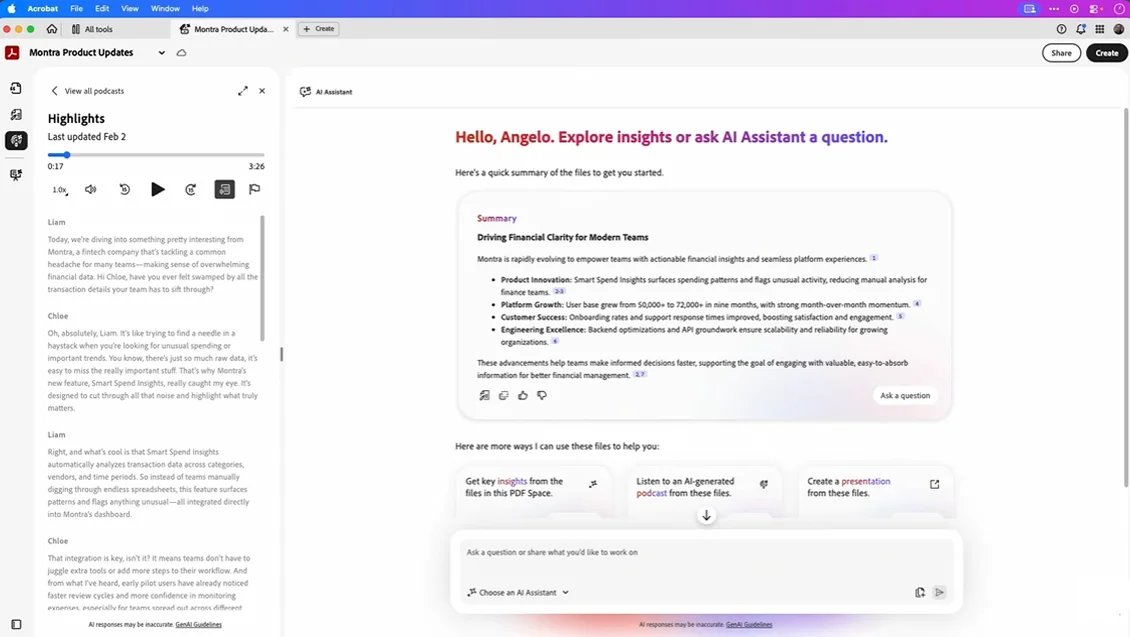Open the Apple menu
Image resolution: width=1130 pixels, height=637 pixels.
(11, 9)
